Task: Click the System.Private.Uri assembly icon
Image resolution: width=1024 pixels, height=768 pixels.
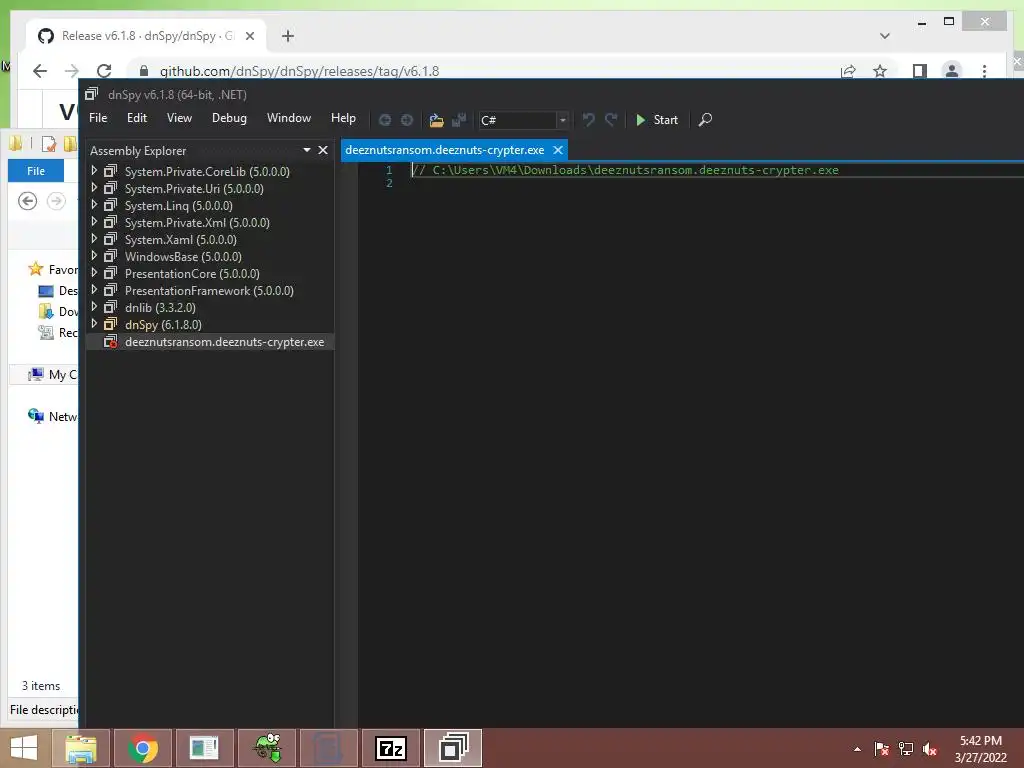Action: point(111,188)
